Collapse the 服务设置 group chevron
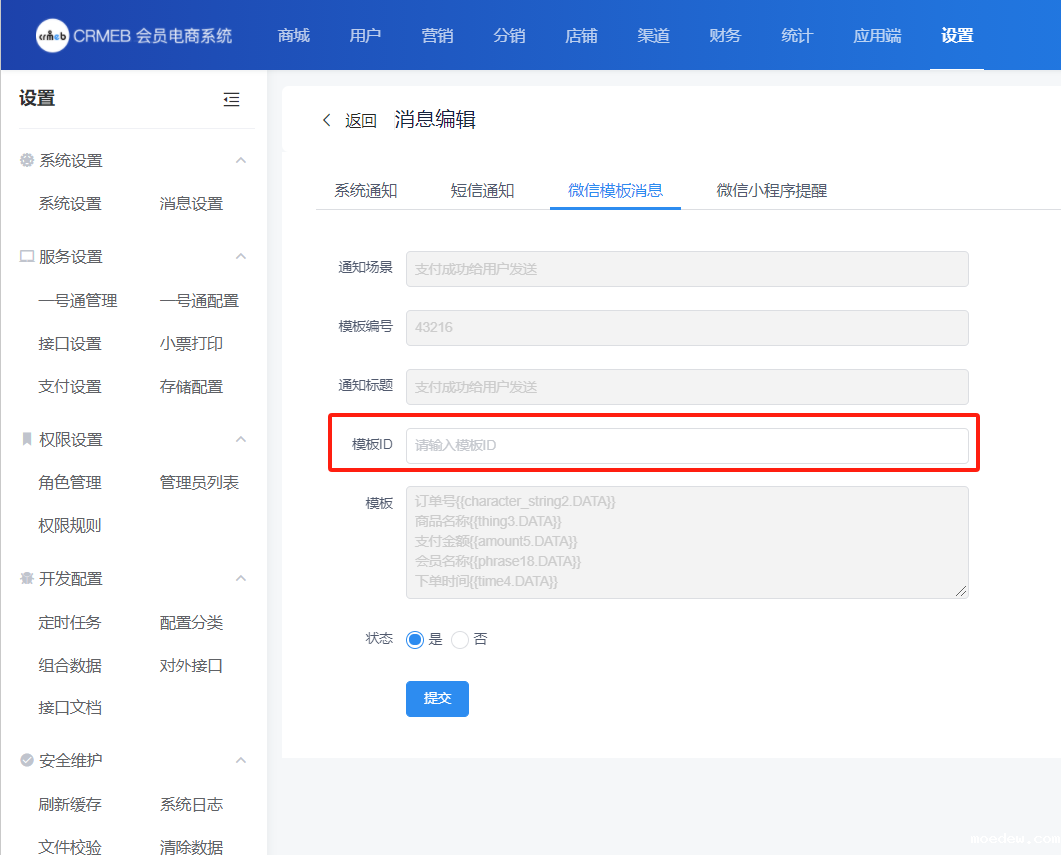The width and height of the screenshot is (1061, 855). (x=240, y=257)
